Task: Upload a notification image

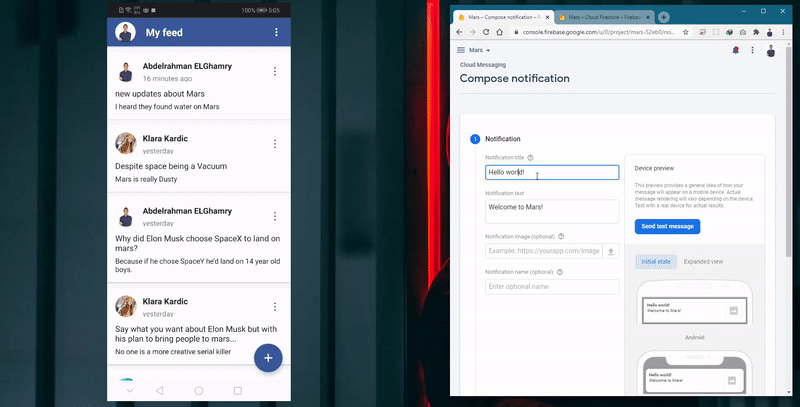Action: [611, 251]
